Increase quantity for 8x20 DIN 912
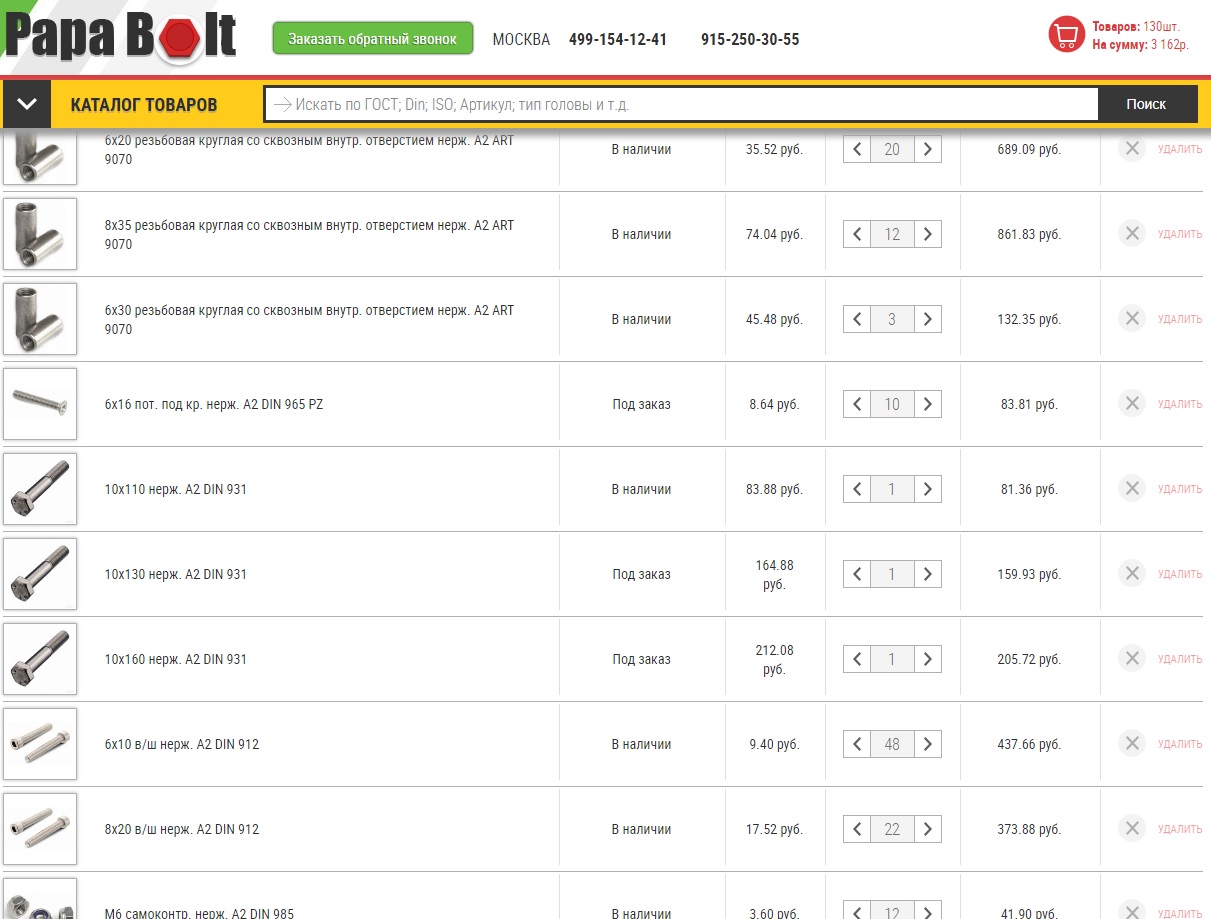1211x919 pixels. click(928, 830)
